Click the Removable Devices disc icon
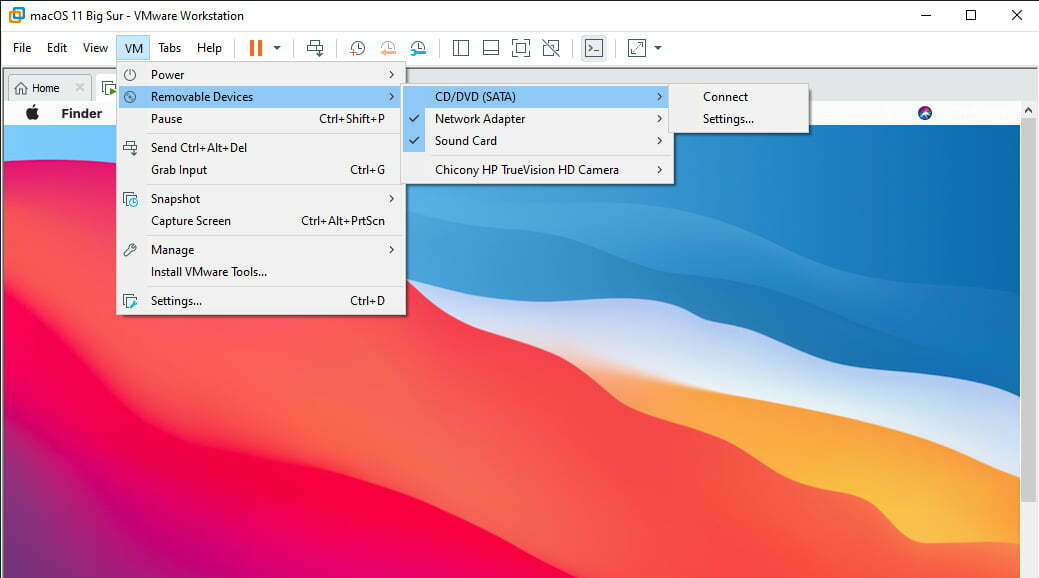 tap(131, 97)
